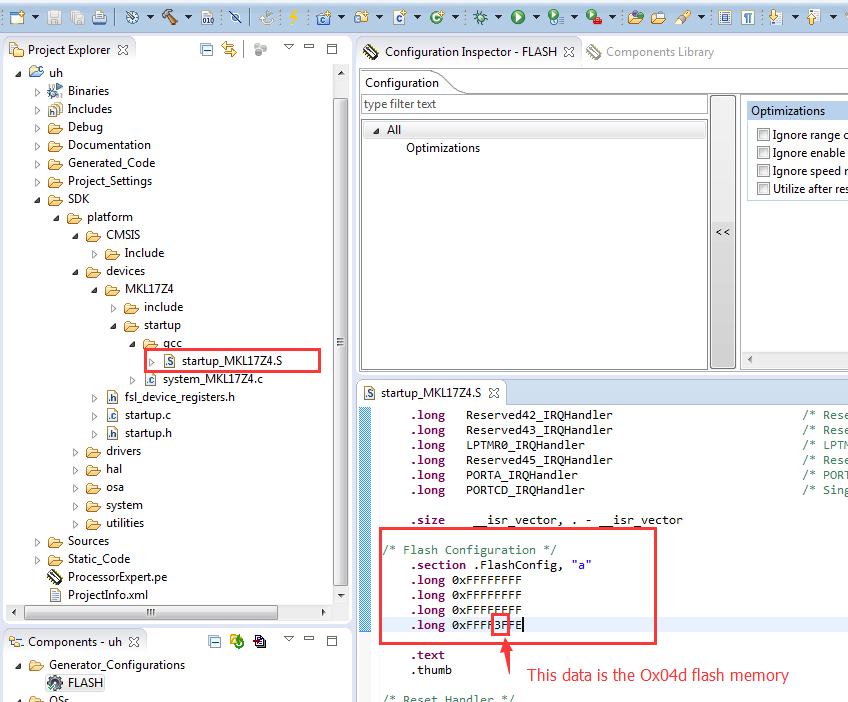Toggle Link with Editor in Project Explorer
Screen dimensions: 848x702
click(x=229, y=50)
